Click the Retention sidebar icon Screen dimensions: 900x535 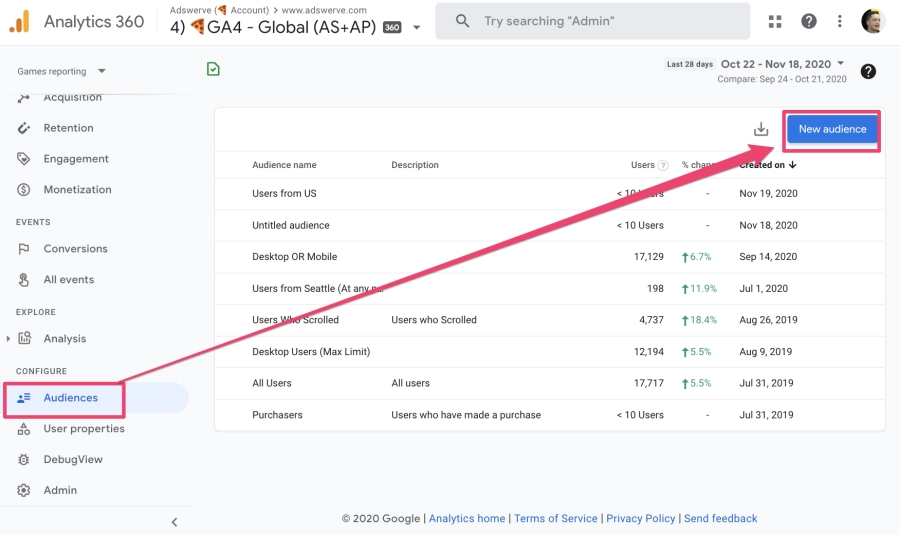click(24, 128)
